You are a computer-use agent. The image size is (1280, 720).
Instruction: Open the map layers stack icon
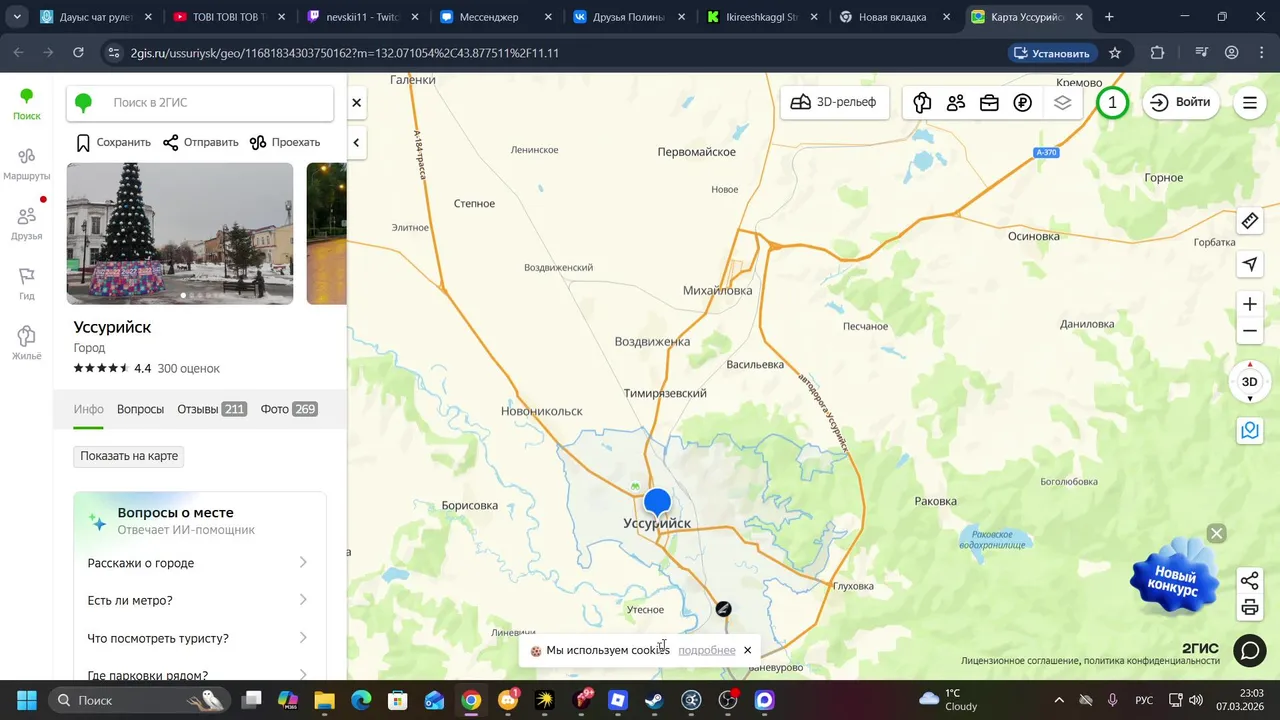pos(1062,102)
